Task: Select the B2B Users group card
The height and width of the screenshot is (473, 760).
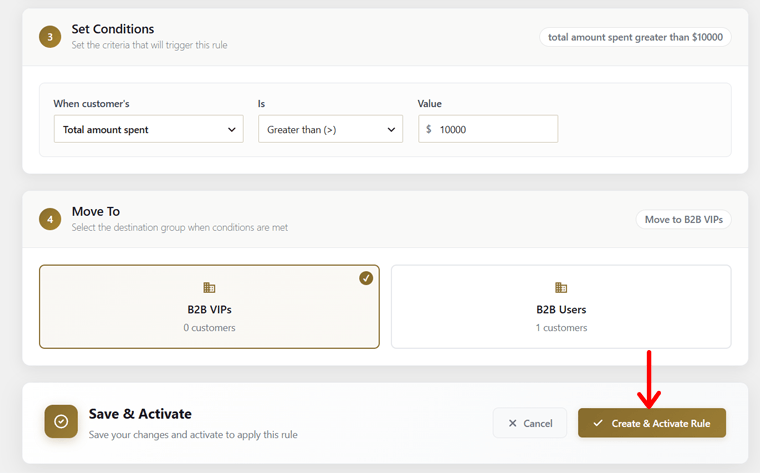Action: (x=561, y=306)
